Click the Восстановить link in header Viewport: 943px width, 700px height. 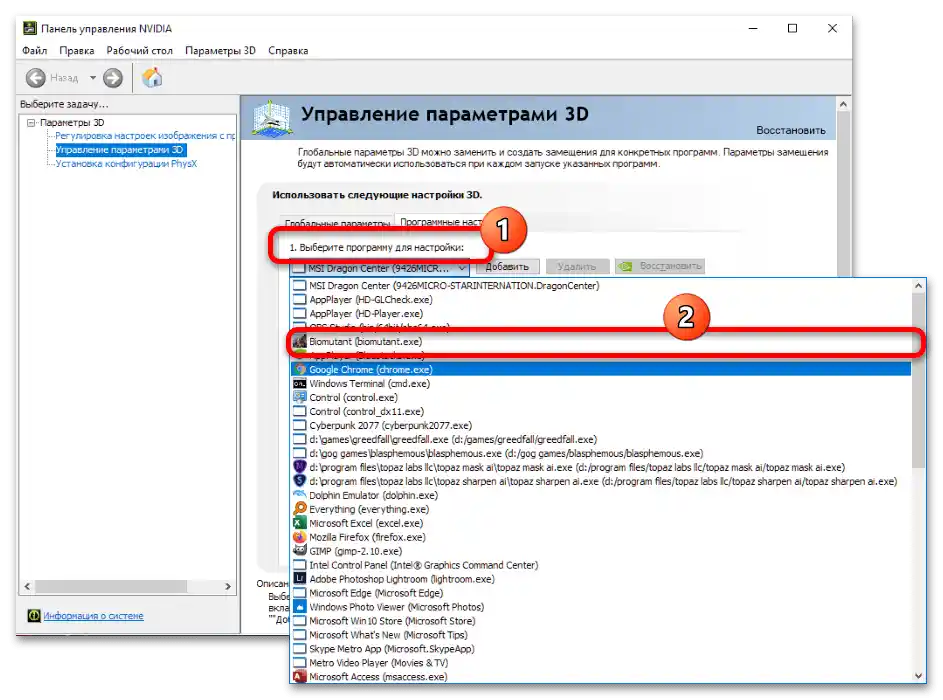click(x=790, y=130)
